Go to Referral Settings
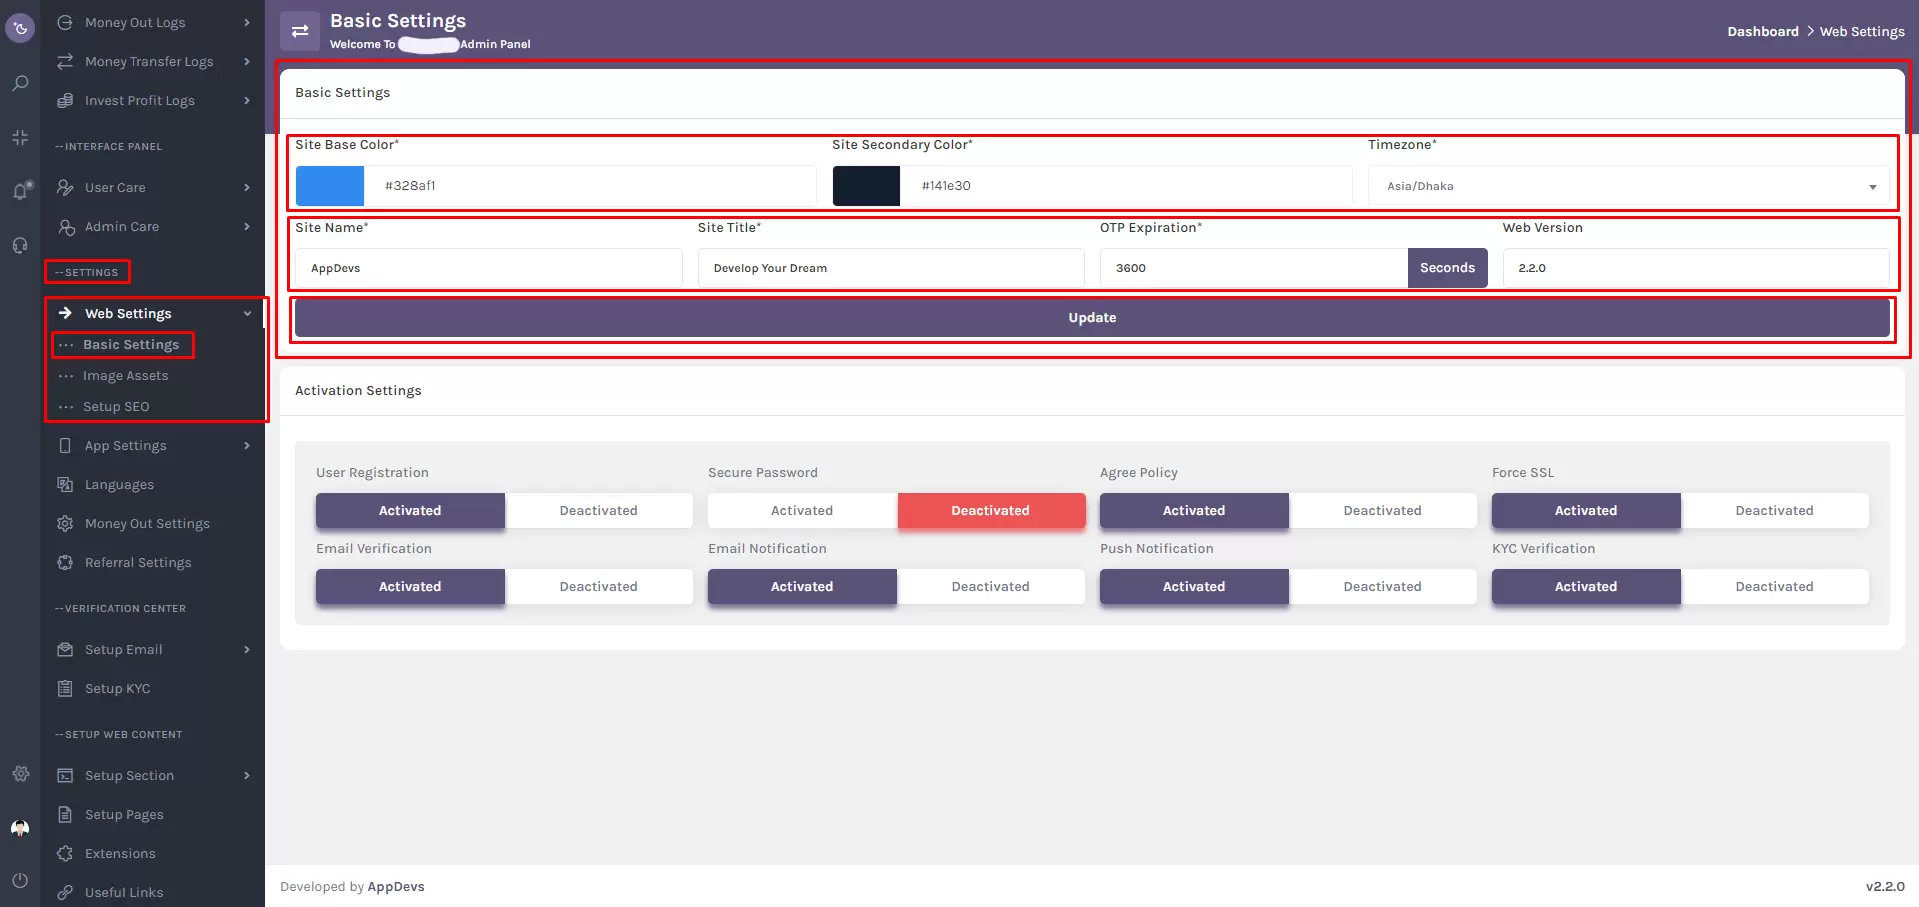The height and width of the screenshot is (907, 1919). coord(138,562)
